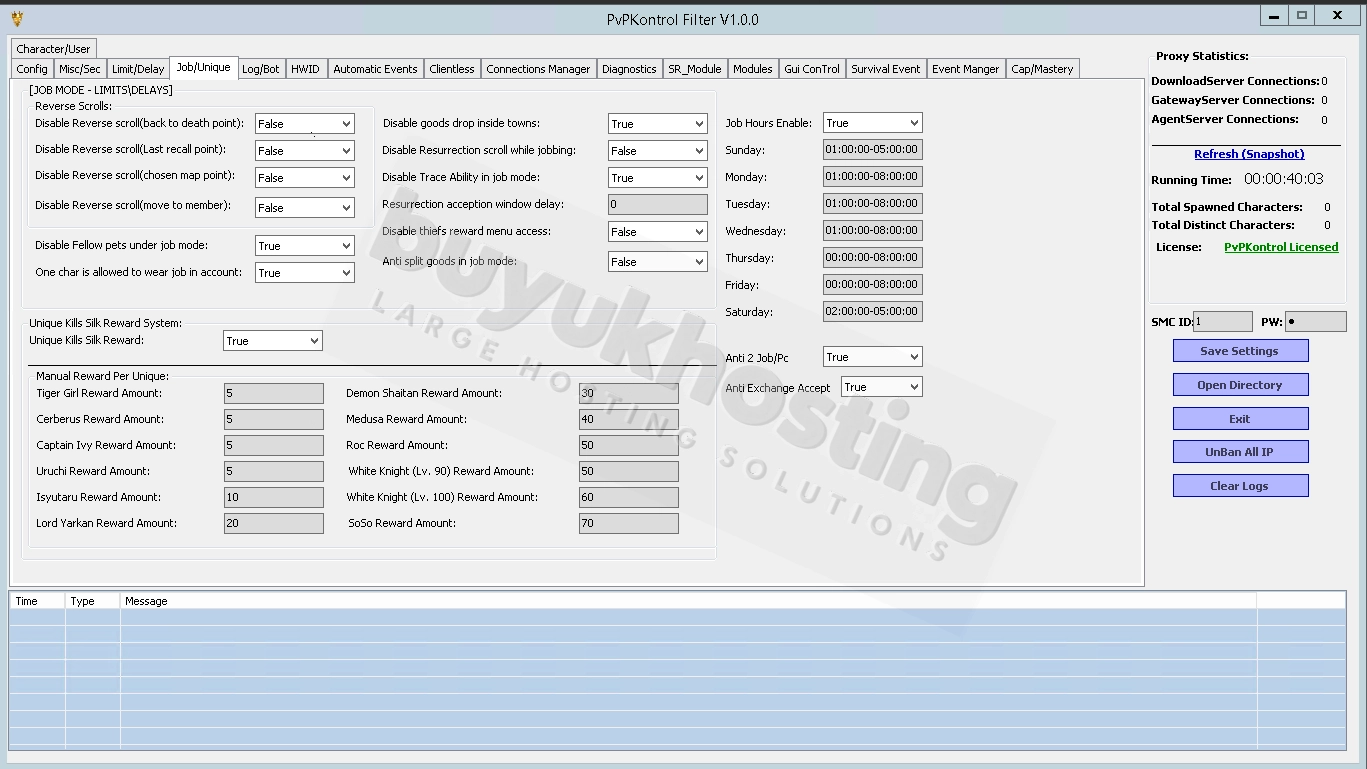Switch to the Config tab
Image resolution: width=1367 pixels, height=769 pixels.
pyautogui.click(x=32, y=69)
